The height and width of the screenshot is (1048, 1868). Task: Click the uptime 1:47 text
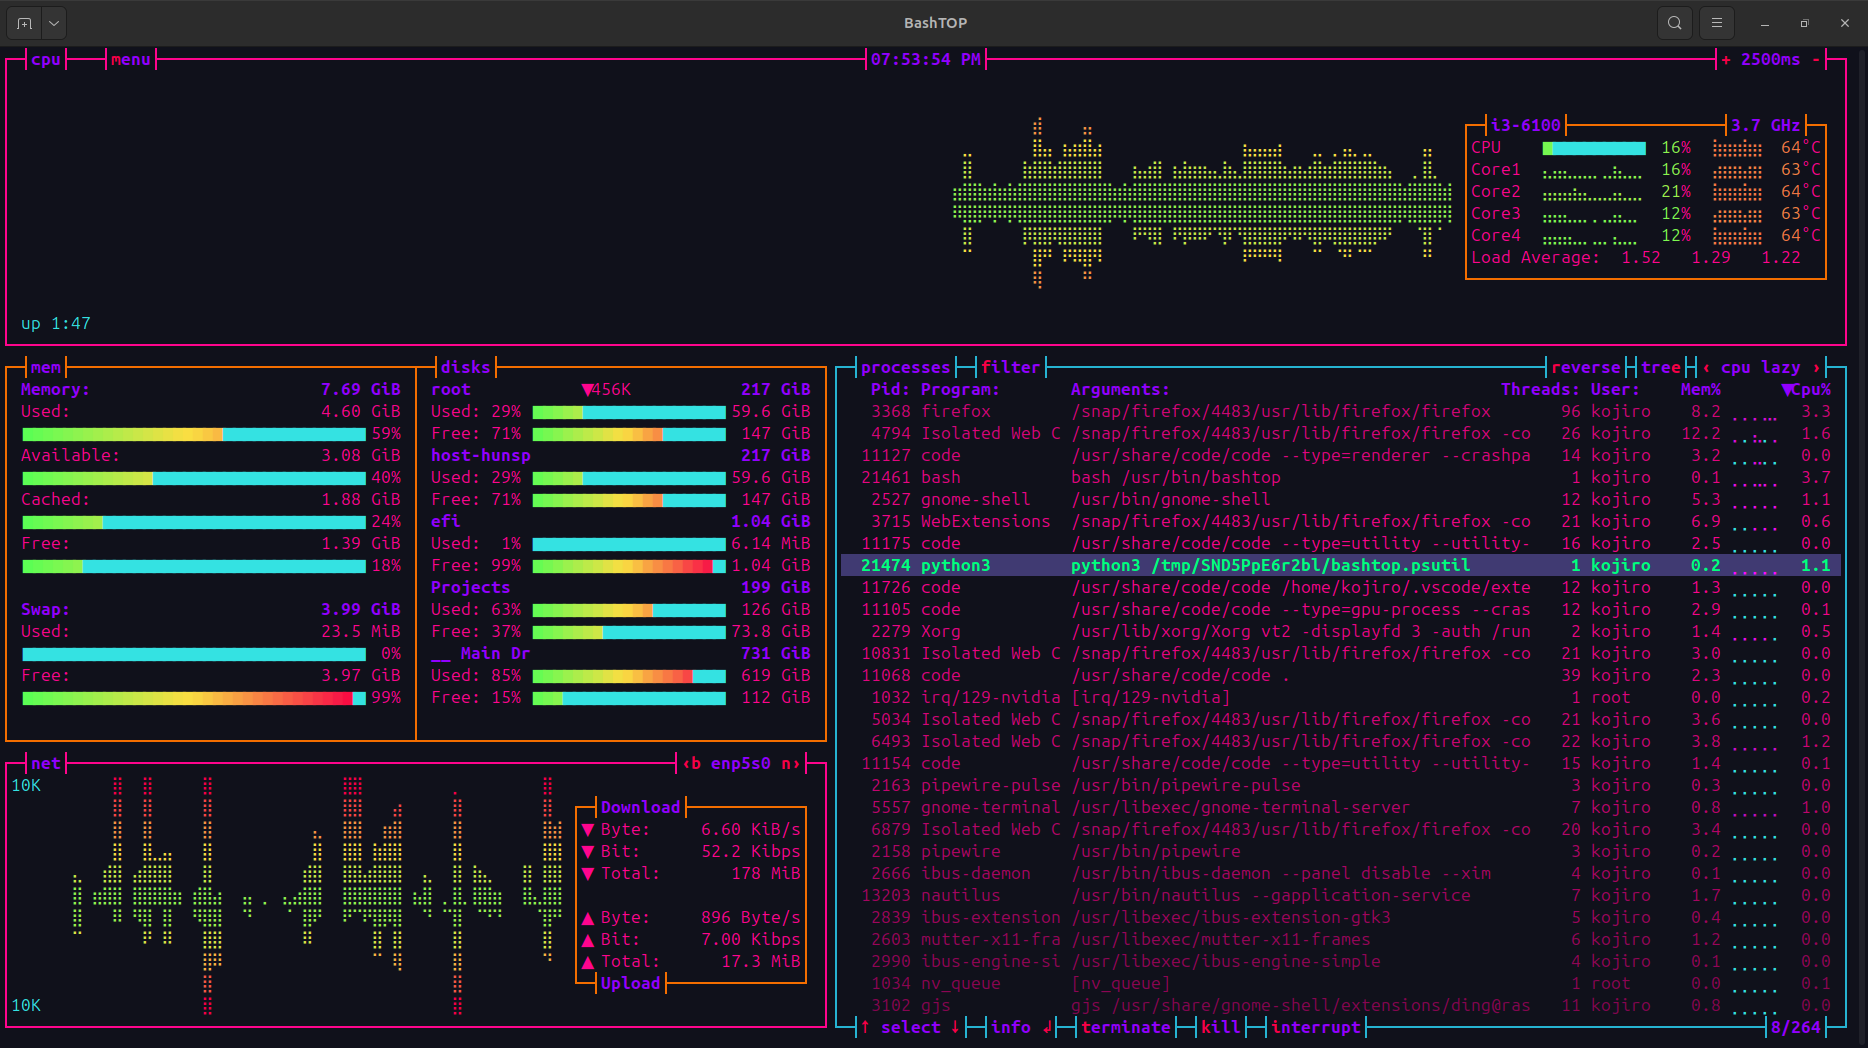click(56, 324)
